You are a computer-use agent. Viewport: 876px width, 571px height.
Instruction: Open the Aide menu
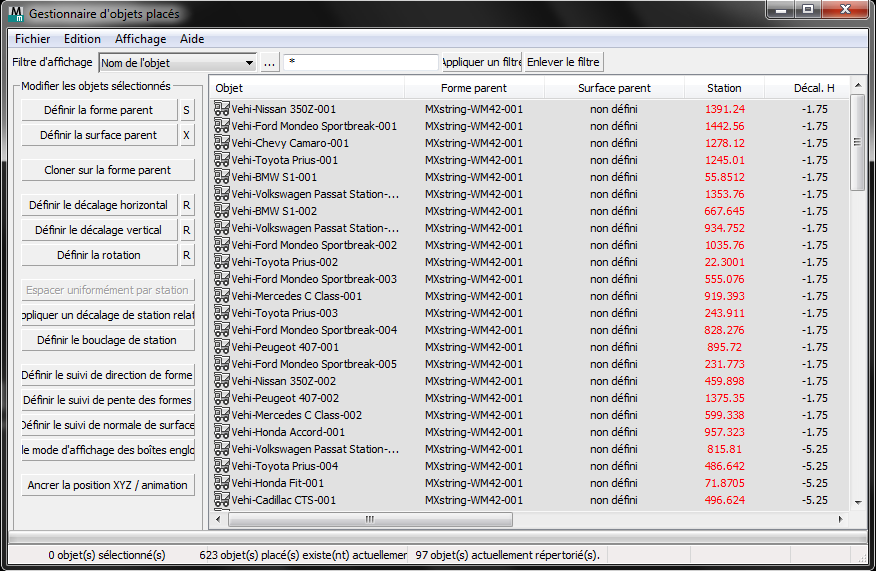pyautogui.click(x=192, y=39)
